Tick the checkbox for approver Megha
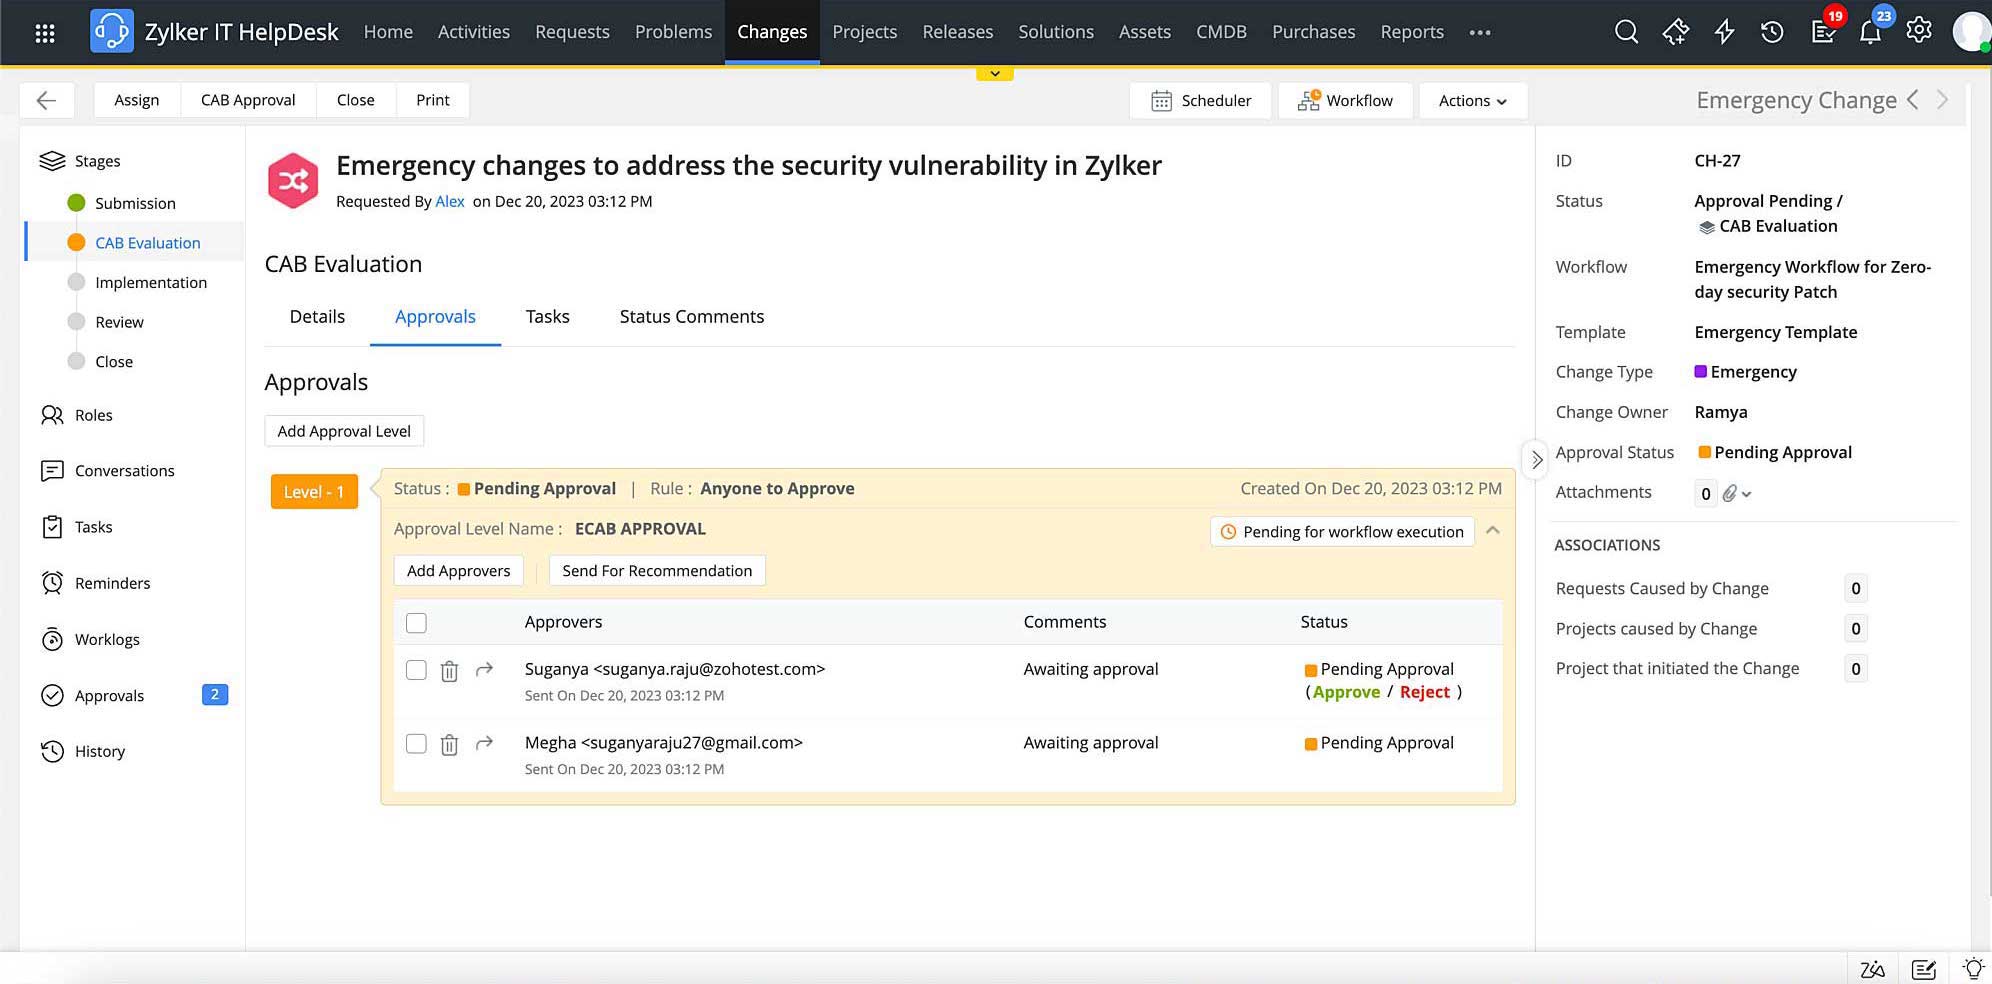Image resolution: width=1992 pixels, height=984 pixels. click(416, 744)
